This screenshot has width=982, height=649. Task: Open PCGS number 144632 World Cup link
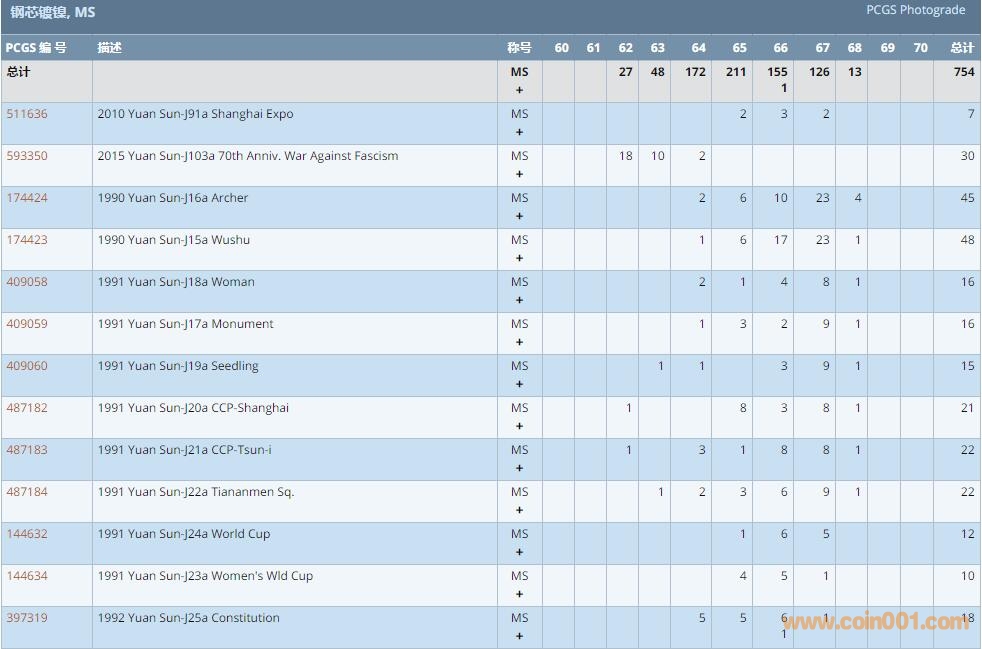coord(27,534)
